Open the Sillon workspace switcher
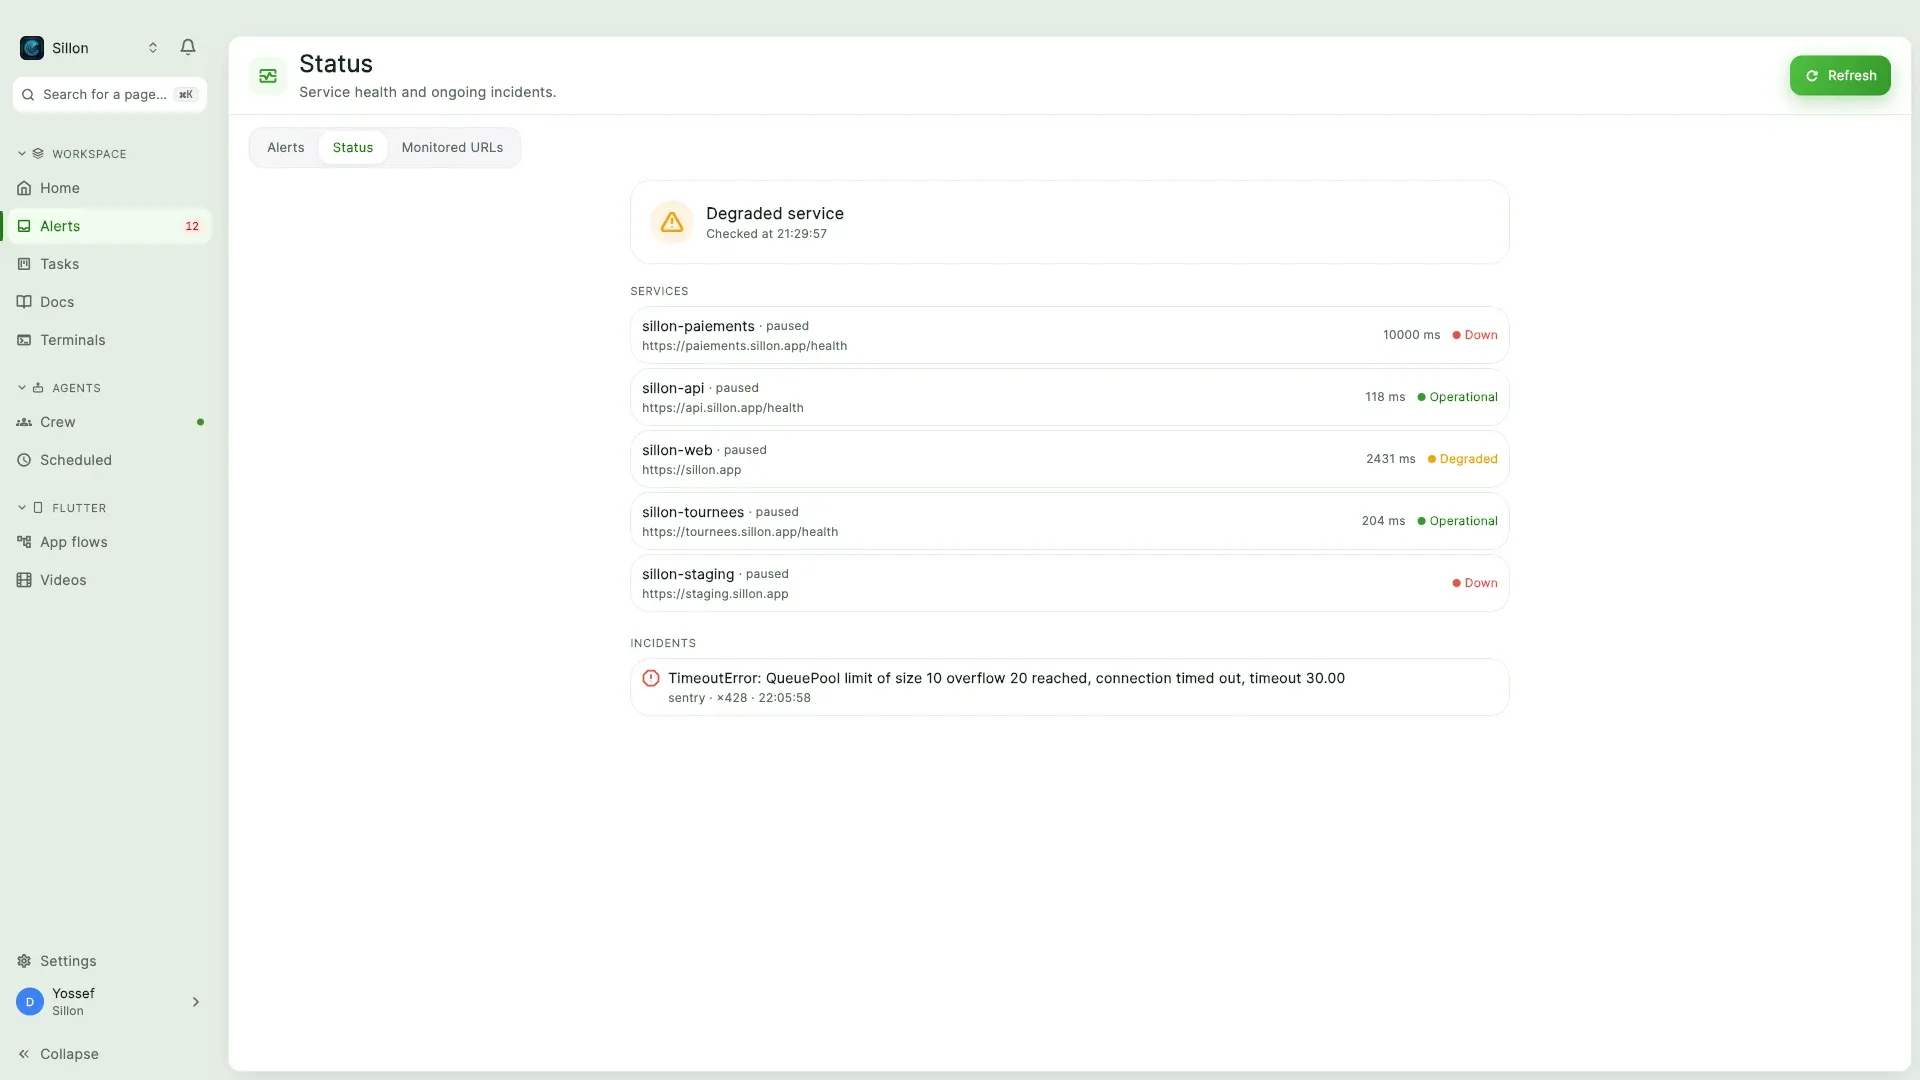This screenshot has height=1080, width=1920. click(x=90, y=48)
